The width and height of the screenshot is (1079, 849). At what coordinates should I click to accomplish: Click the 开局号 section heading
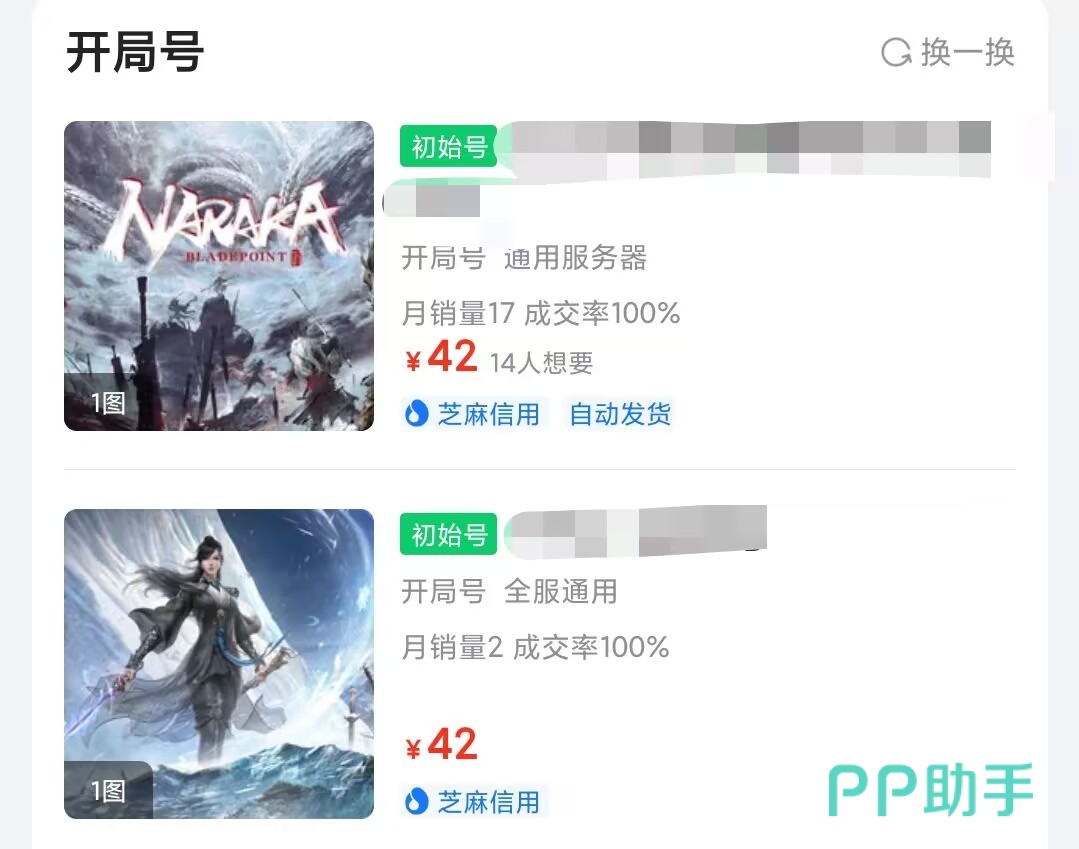[135, 52]
